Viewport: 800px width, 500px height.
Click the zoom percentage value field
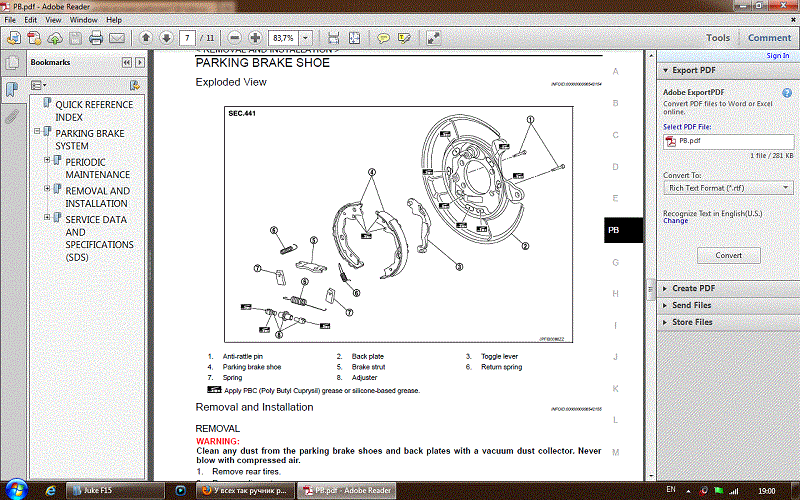click(x=283, y=38)
